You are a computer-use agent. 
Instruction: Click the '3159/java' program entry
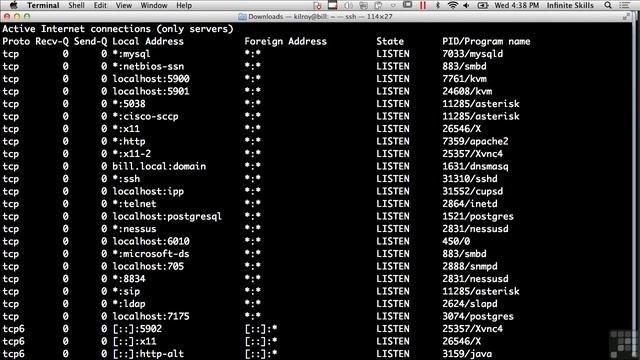(467, 354)
